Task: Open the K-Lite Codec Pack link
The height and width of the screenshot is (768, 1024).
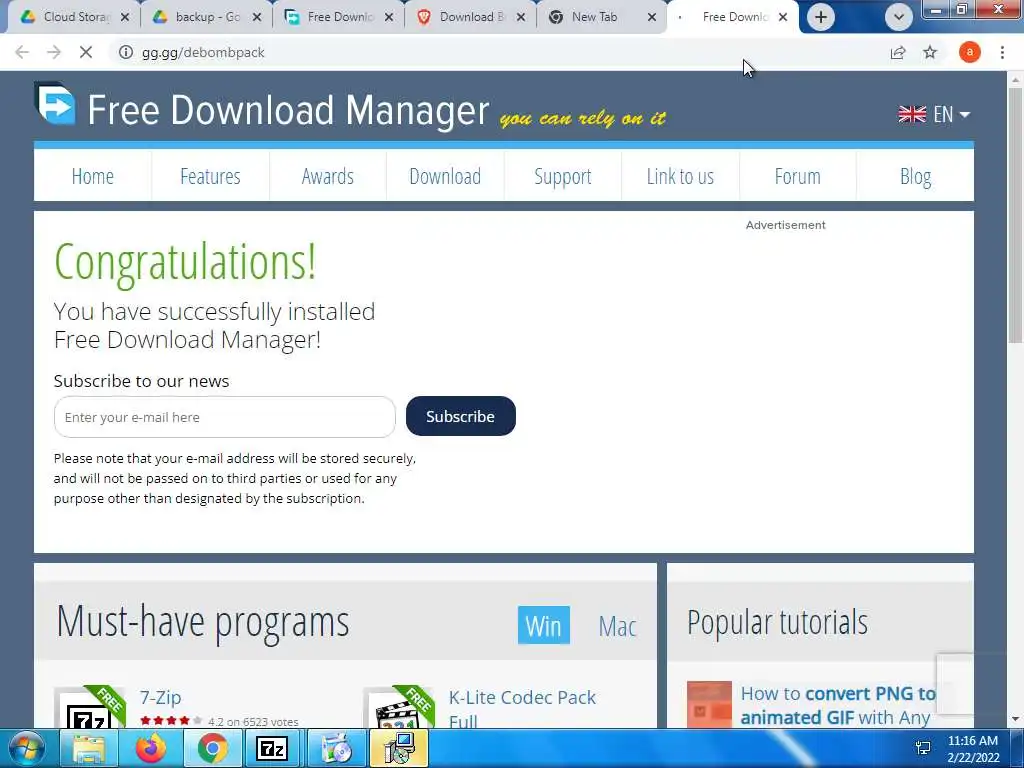Action: 522,709
